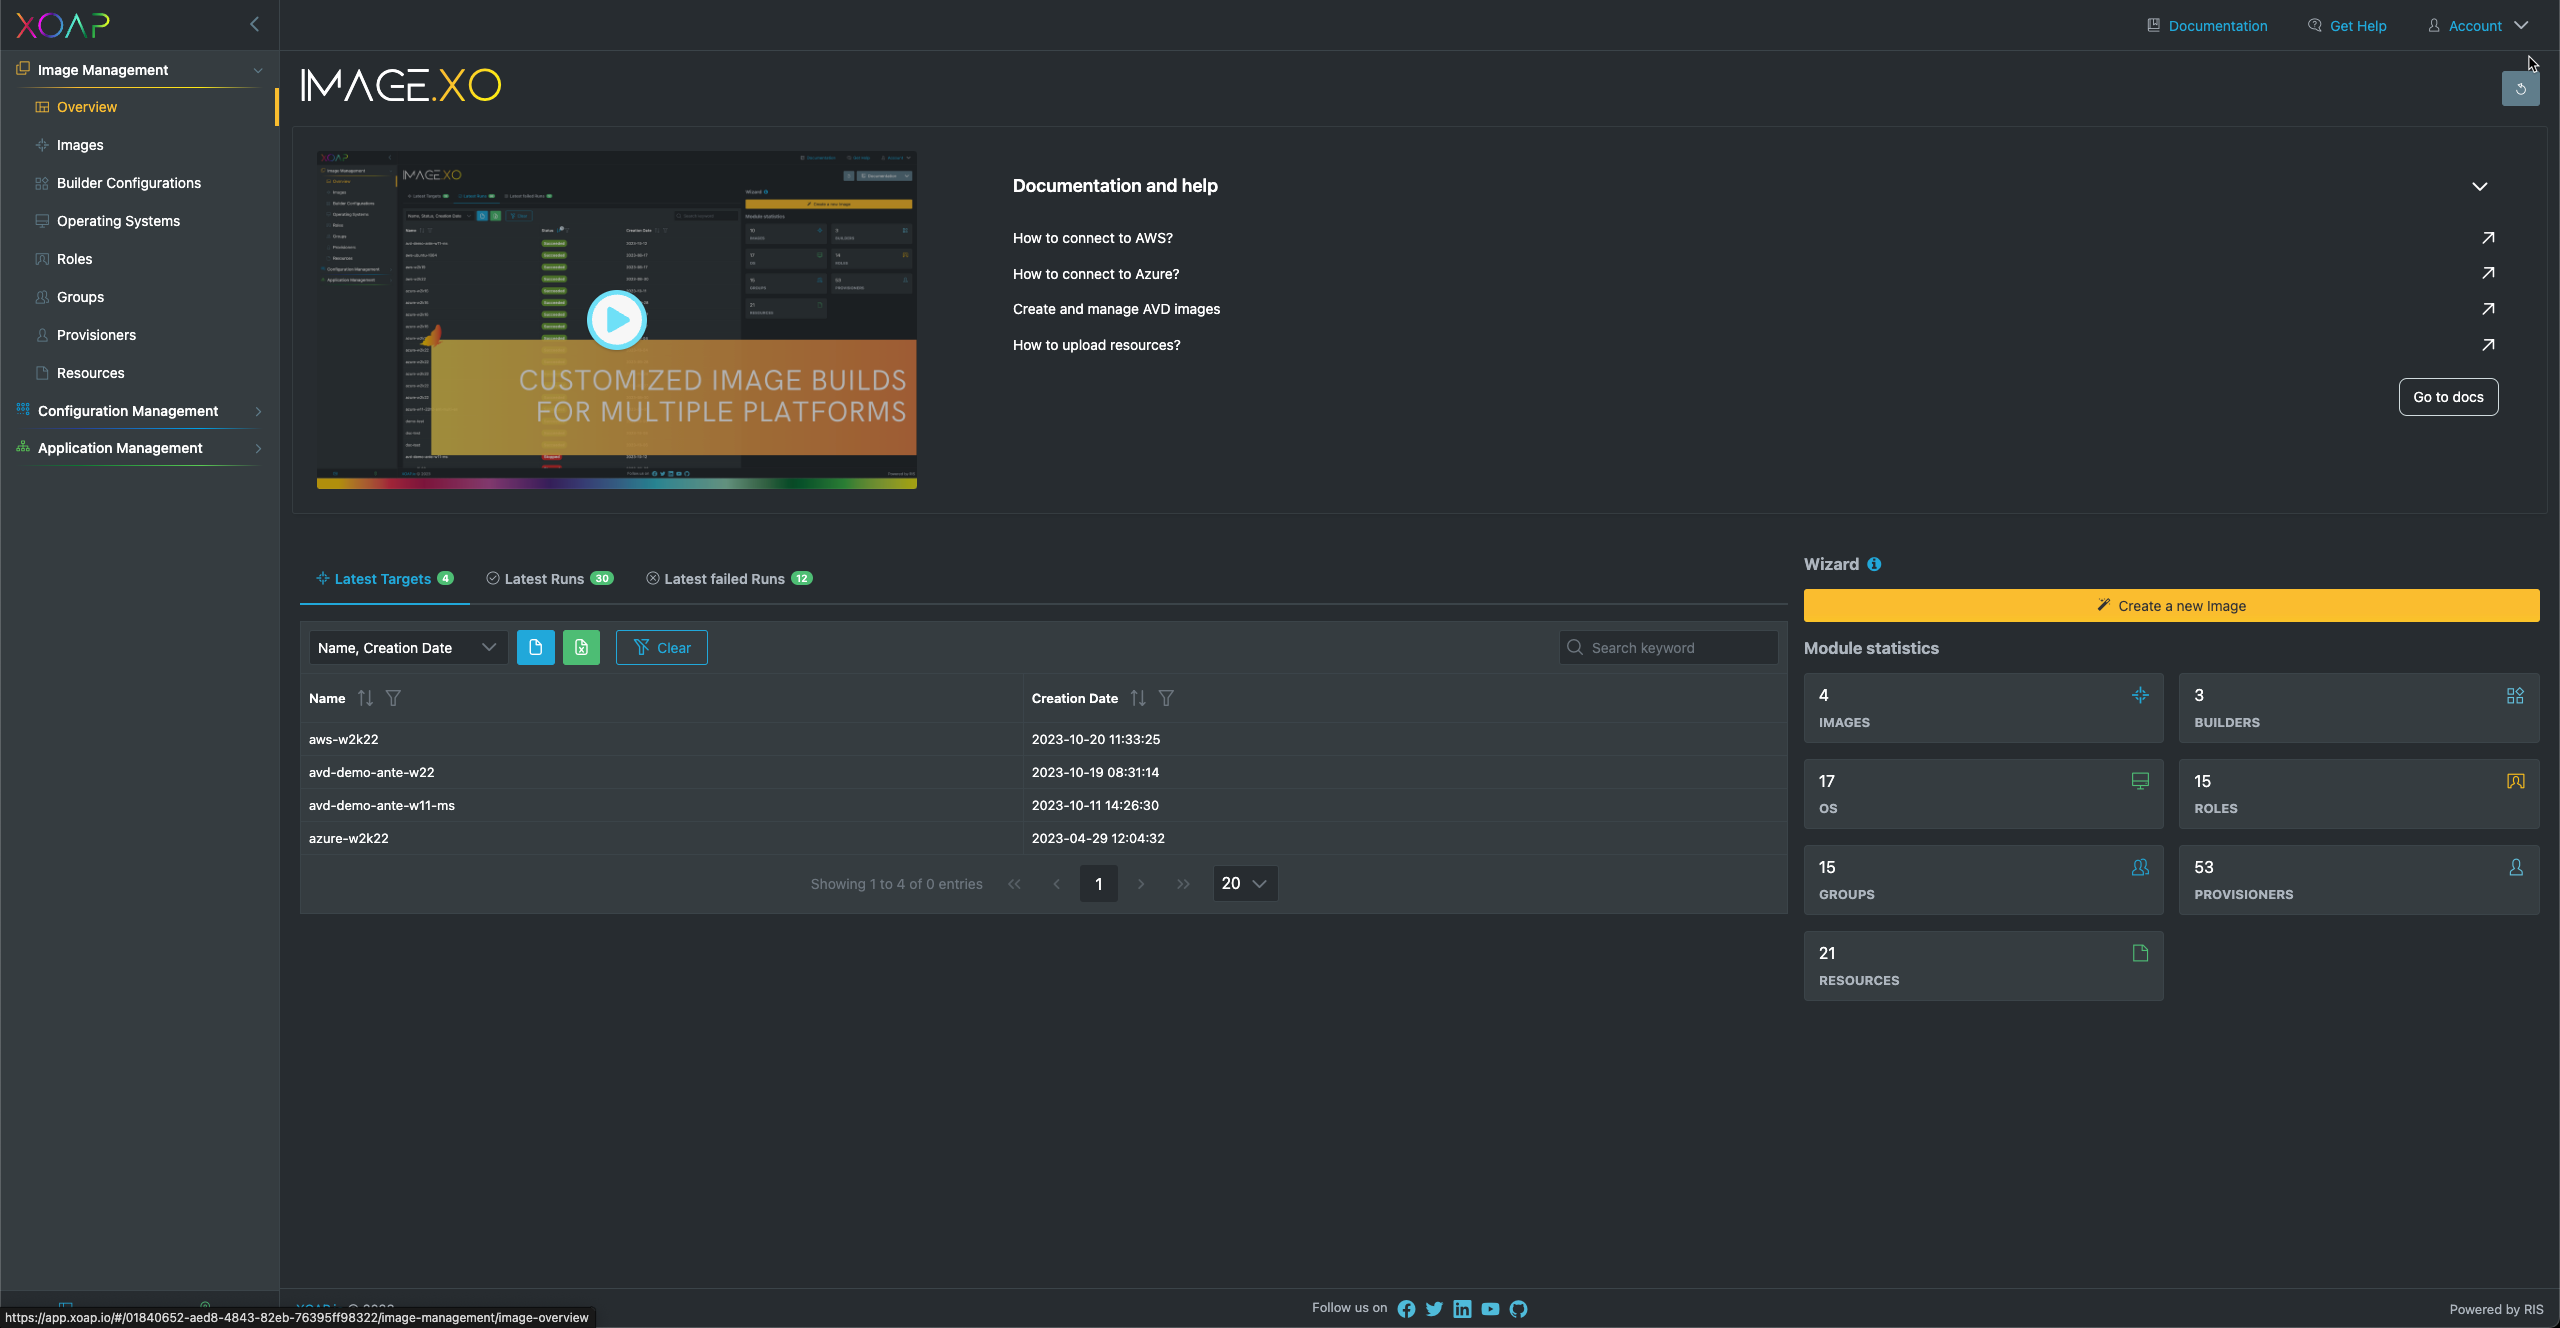
Task: Open Roles in the sidebar
Action: point(74,259)
